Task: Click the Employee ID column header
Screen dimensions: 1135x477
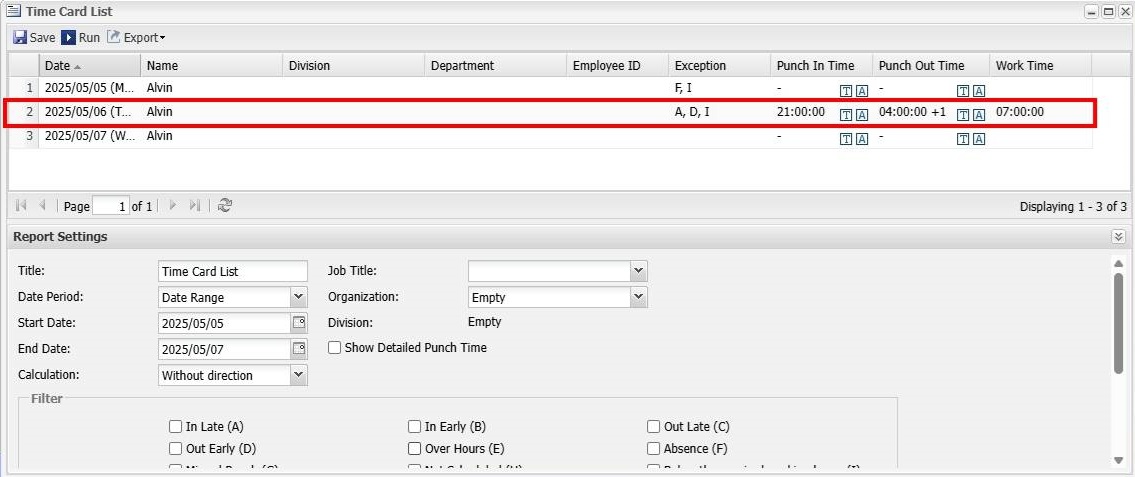Action: tap(617, 65)
